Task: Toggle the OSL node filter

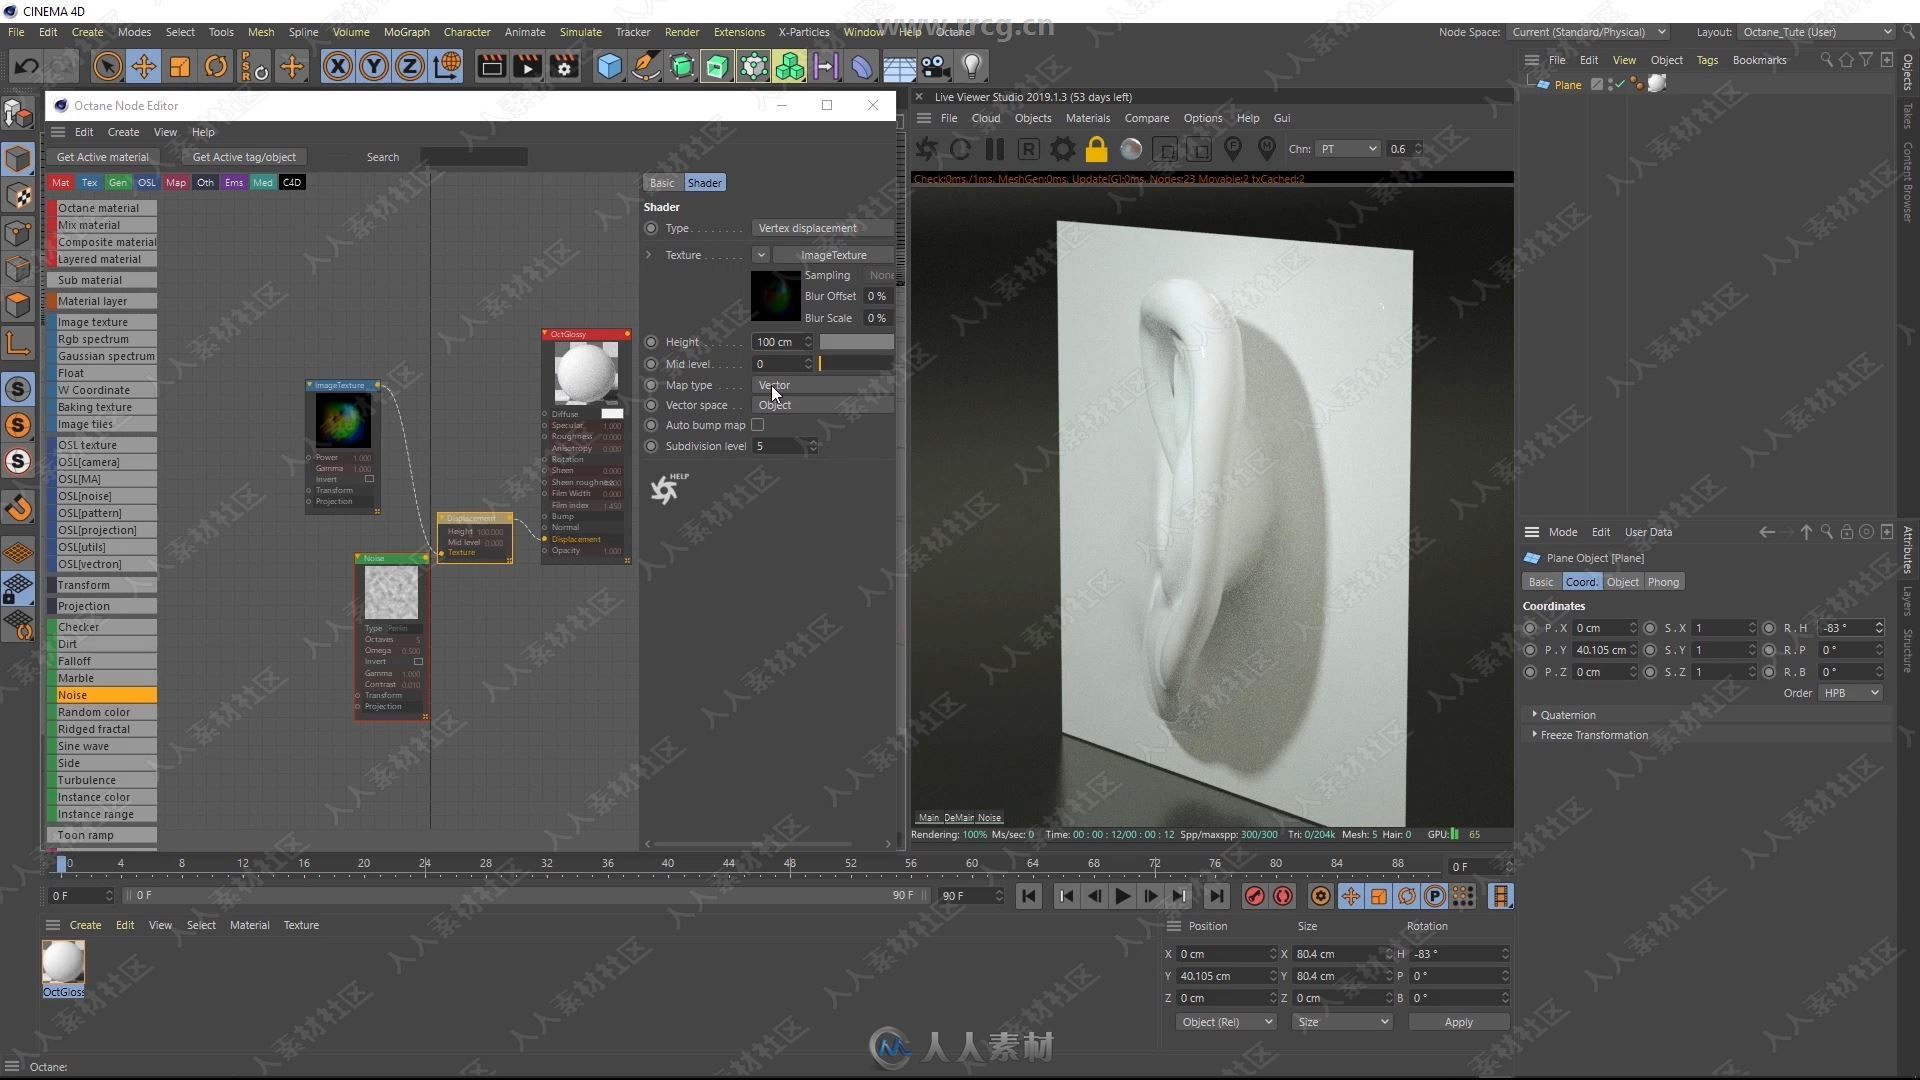Action: (147, 182)
